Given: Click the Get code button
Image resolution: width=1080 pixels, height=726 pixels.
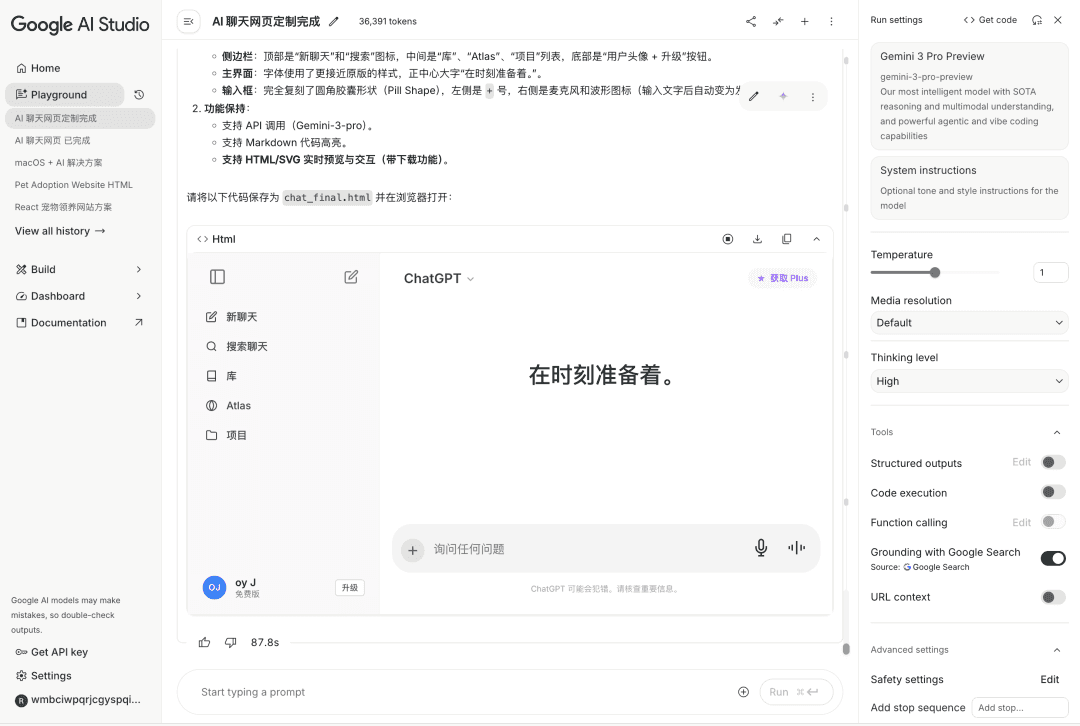Looking at the screenshot, I should pyautogui.click(x=990, y=20).
